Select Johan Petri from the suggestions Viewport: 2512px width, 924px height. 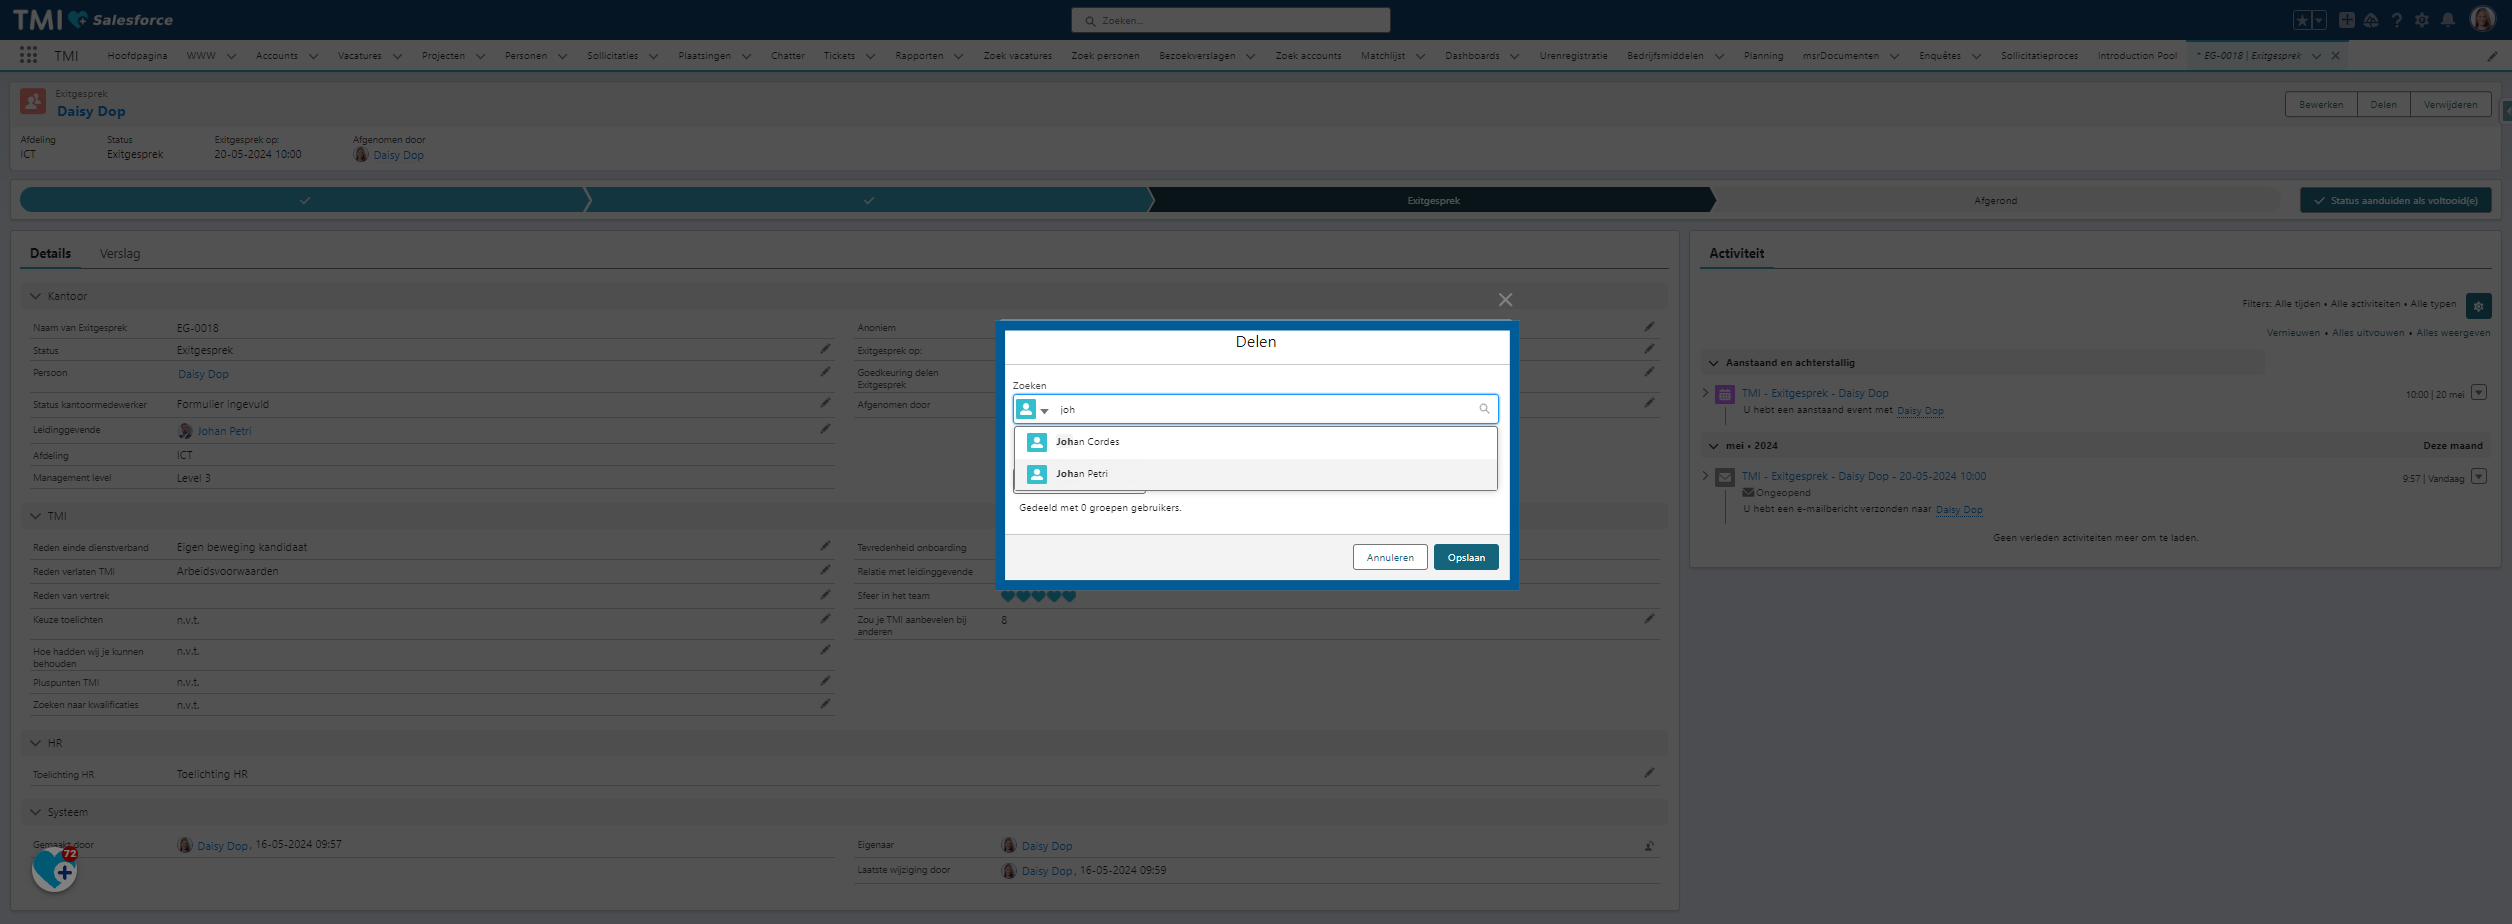pyautogui.click(x=1082, y=474)
